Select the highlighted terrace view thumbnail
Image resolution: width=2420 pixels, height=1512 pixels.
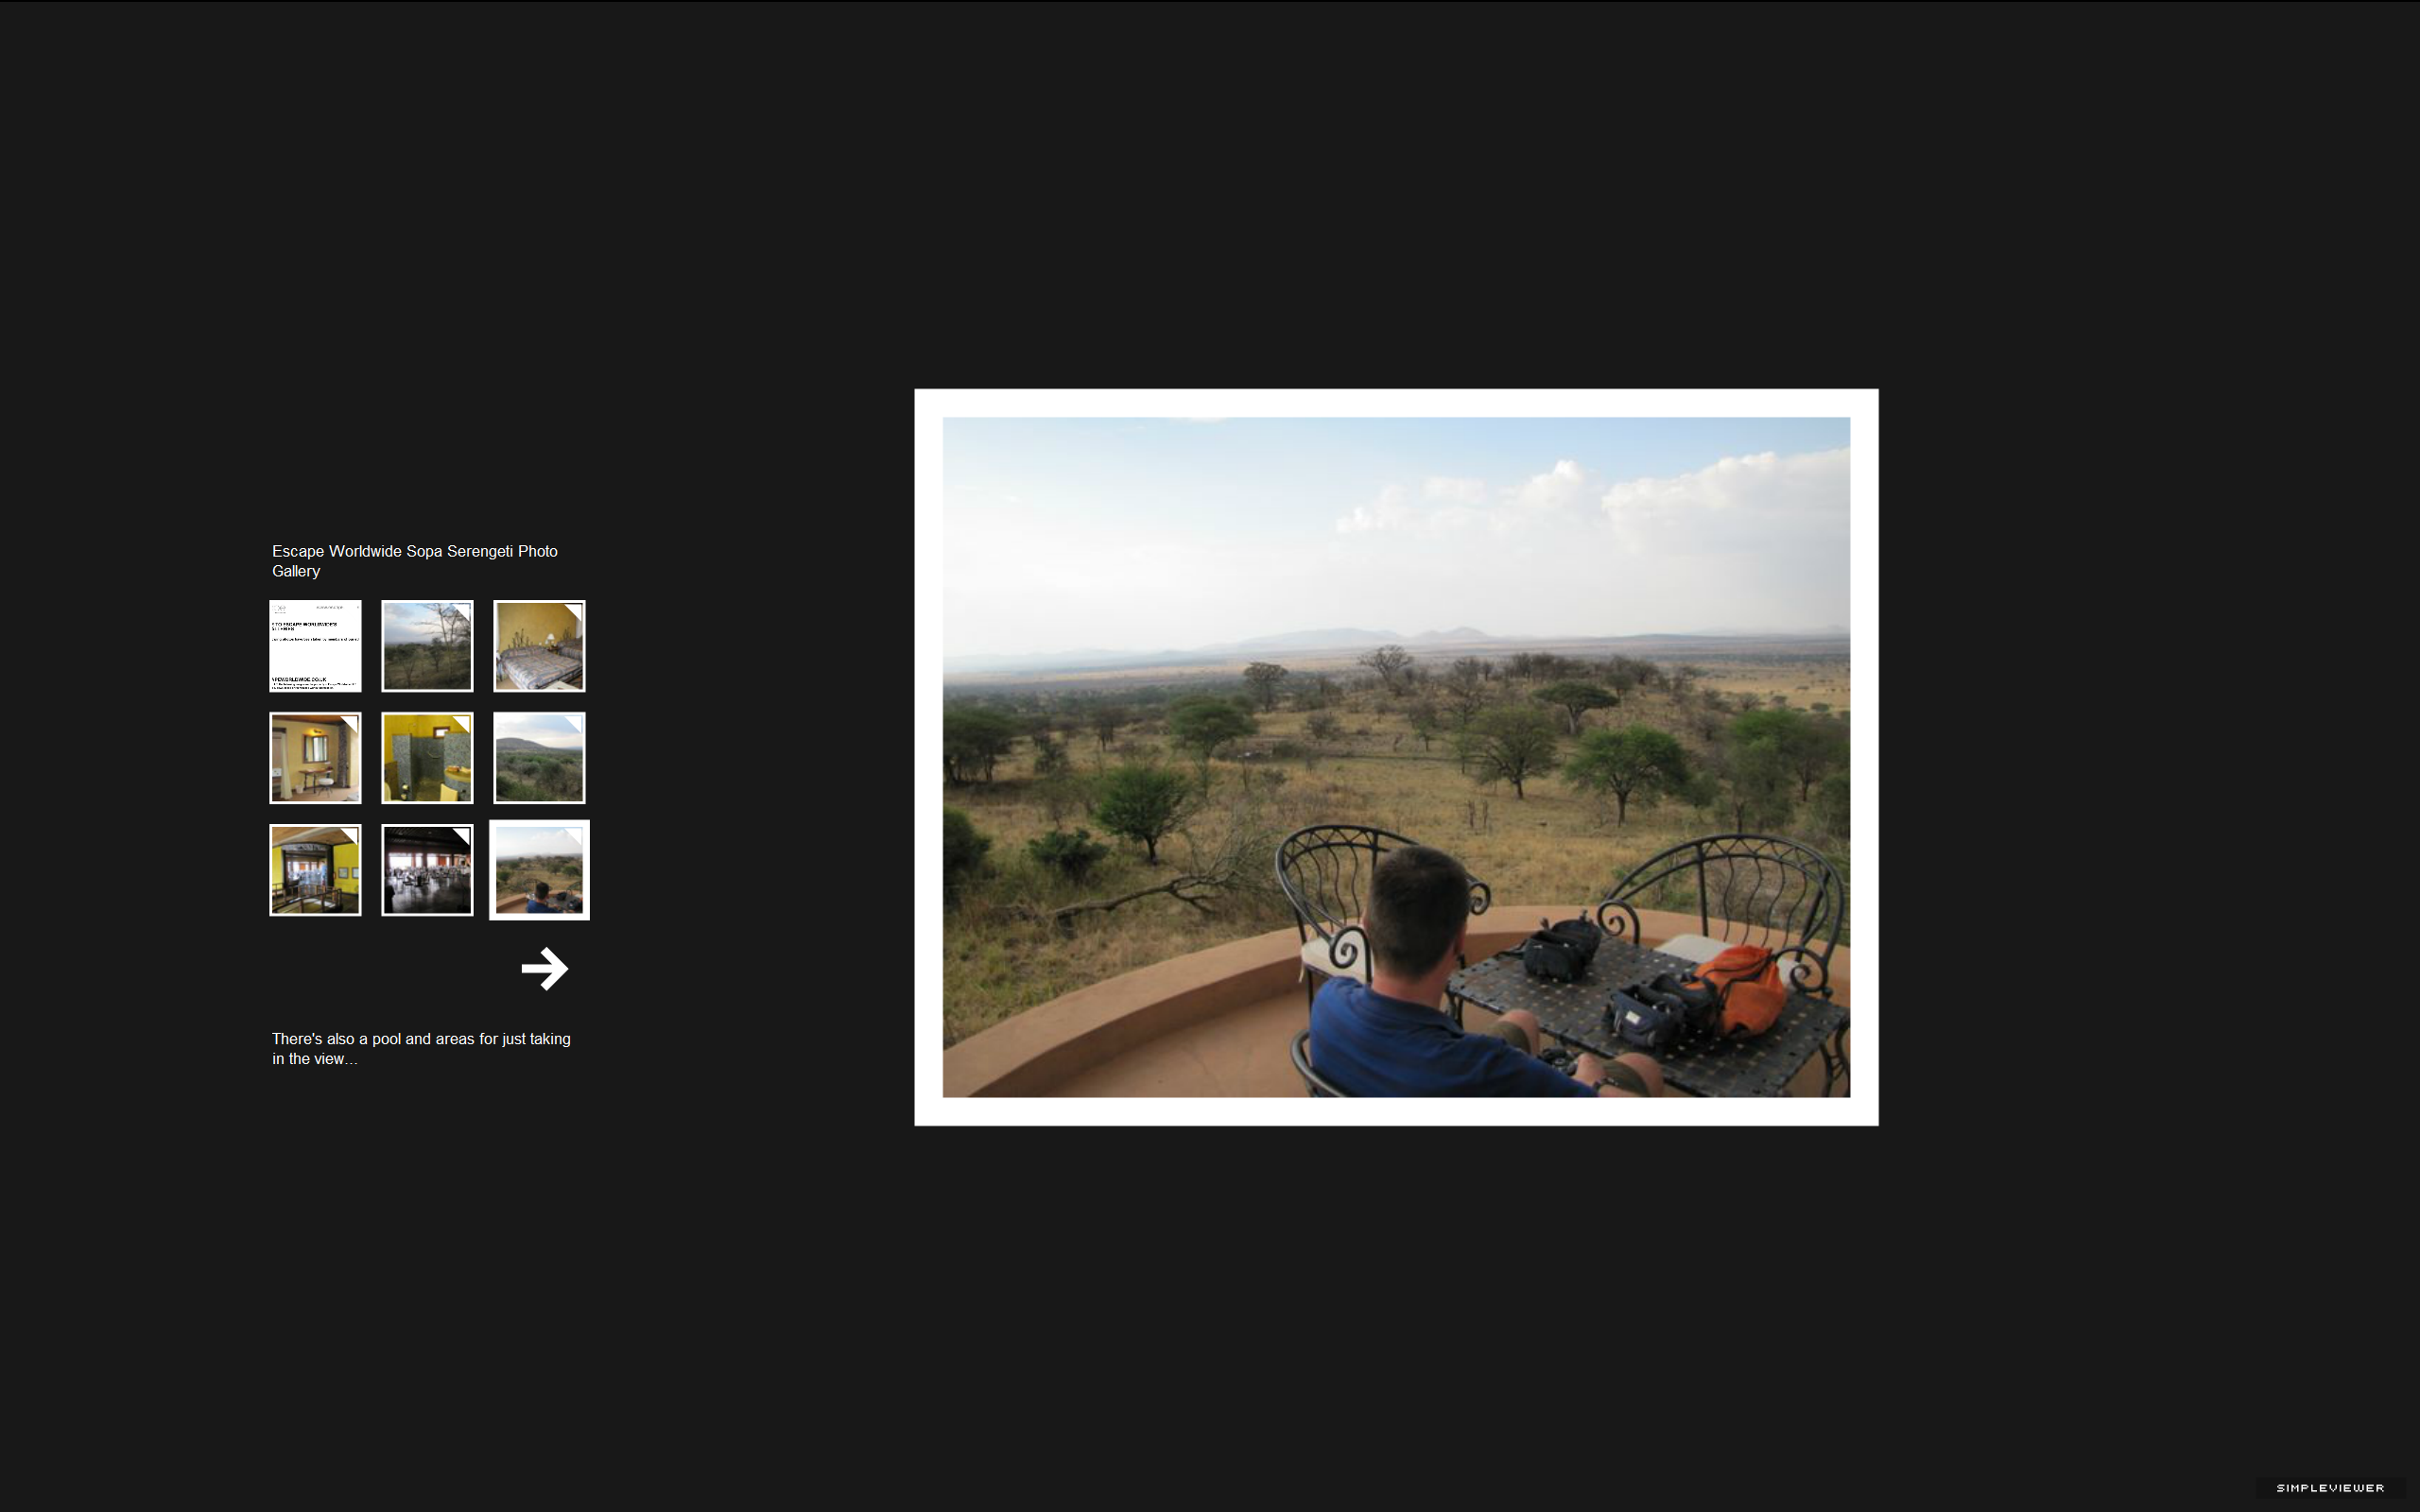pos(539,870)
